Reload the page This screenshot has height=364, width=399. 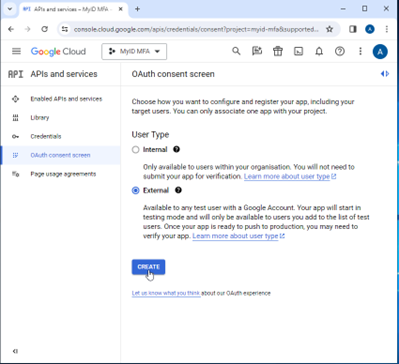point(45,29)
